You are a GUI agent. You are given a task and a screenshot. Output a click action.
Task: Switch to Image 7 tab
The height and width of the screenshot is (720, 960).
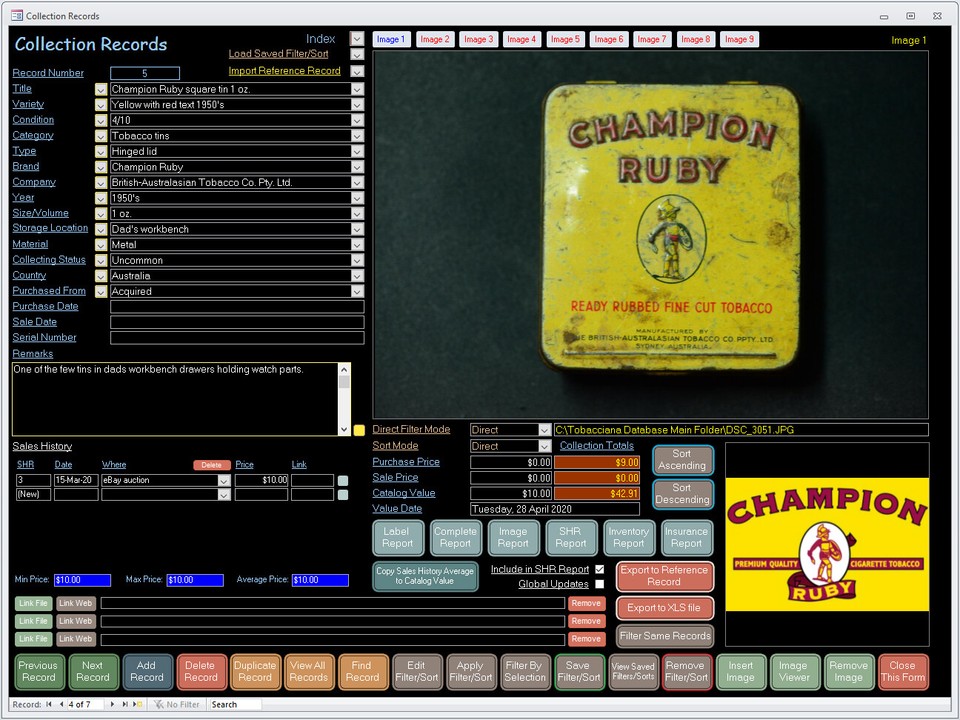point(652,39)
